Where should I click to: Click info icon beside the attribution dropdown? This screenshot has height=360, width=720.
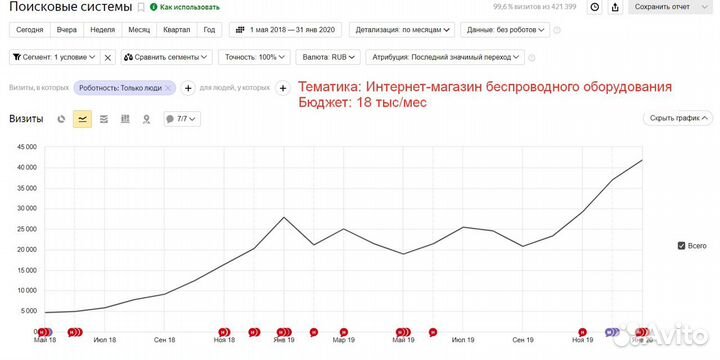pos(532,58)
